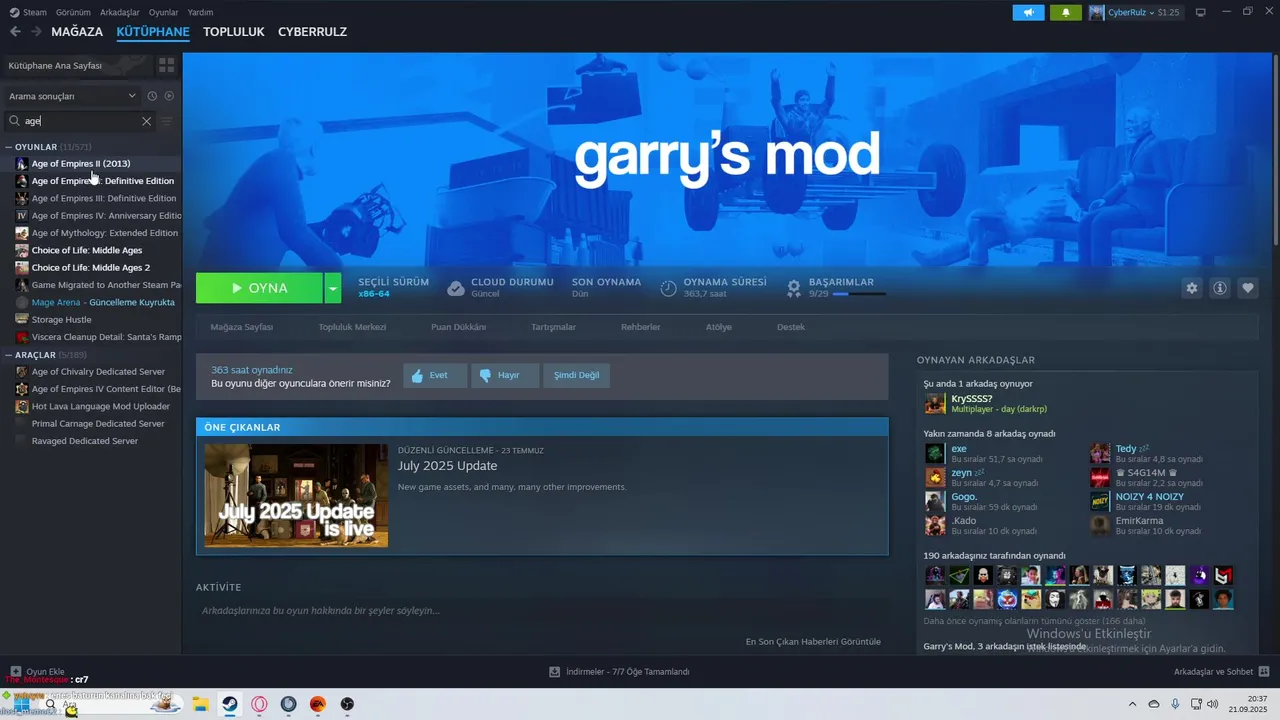
Task: Open Friends and Chat icon
Action: click(1264, 672)
